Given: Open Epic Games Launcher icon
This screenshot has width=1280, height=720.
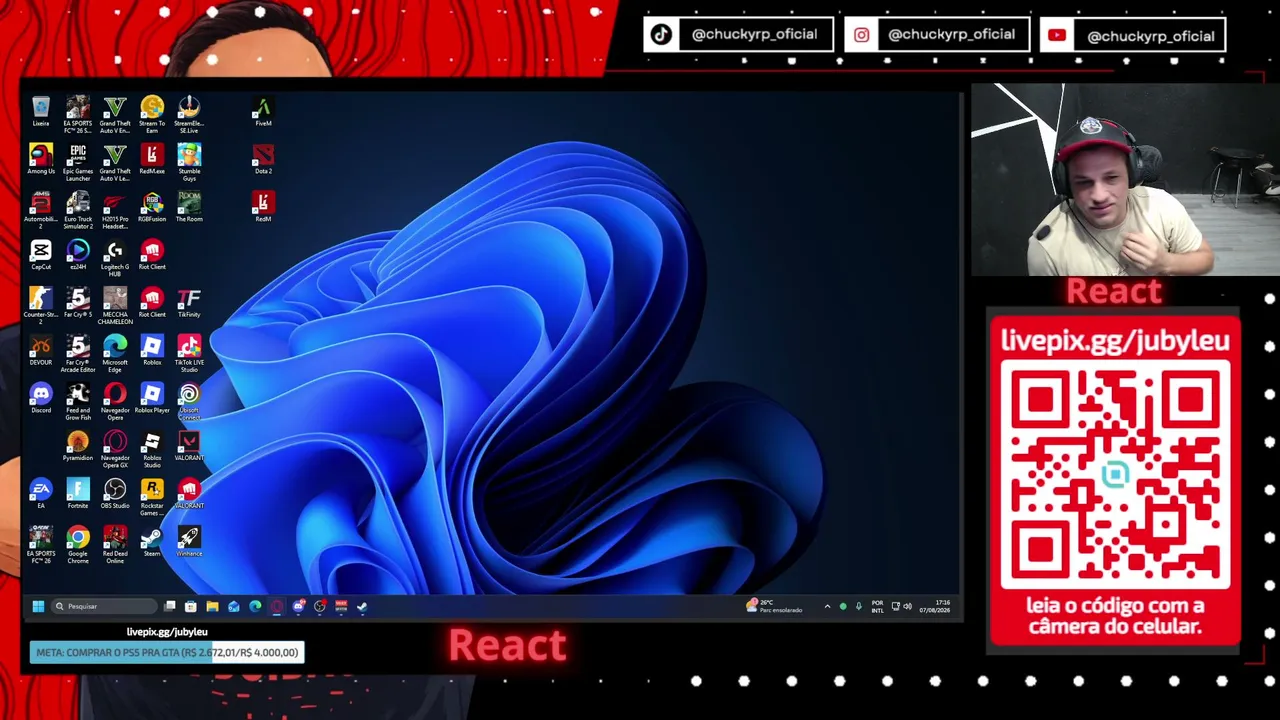Looking at the screenshot, I should [x=78, y=163].
